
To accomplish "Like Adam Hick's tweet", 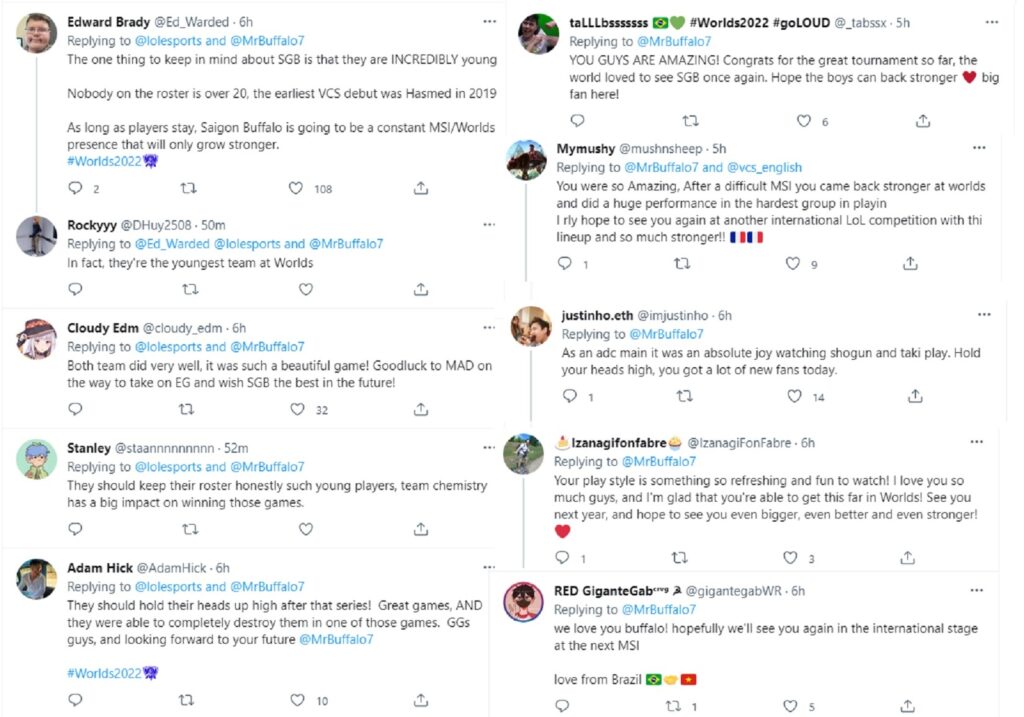I will click(296, 701).
